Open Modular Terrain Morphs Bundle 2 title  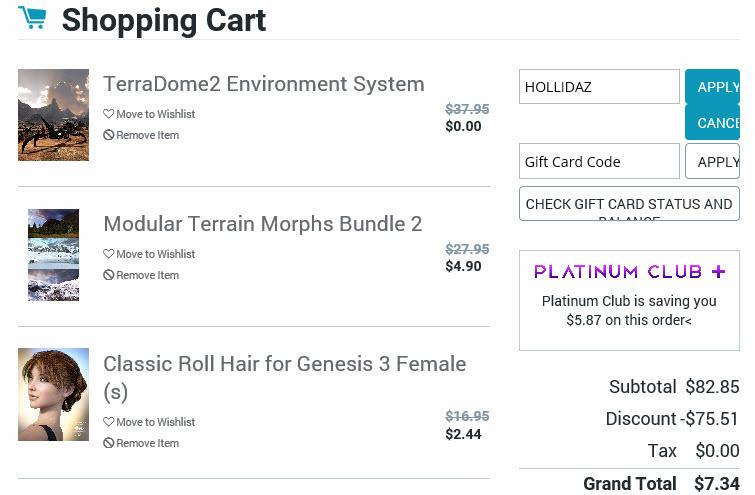(262, 224)
